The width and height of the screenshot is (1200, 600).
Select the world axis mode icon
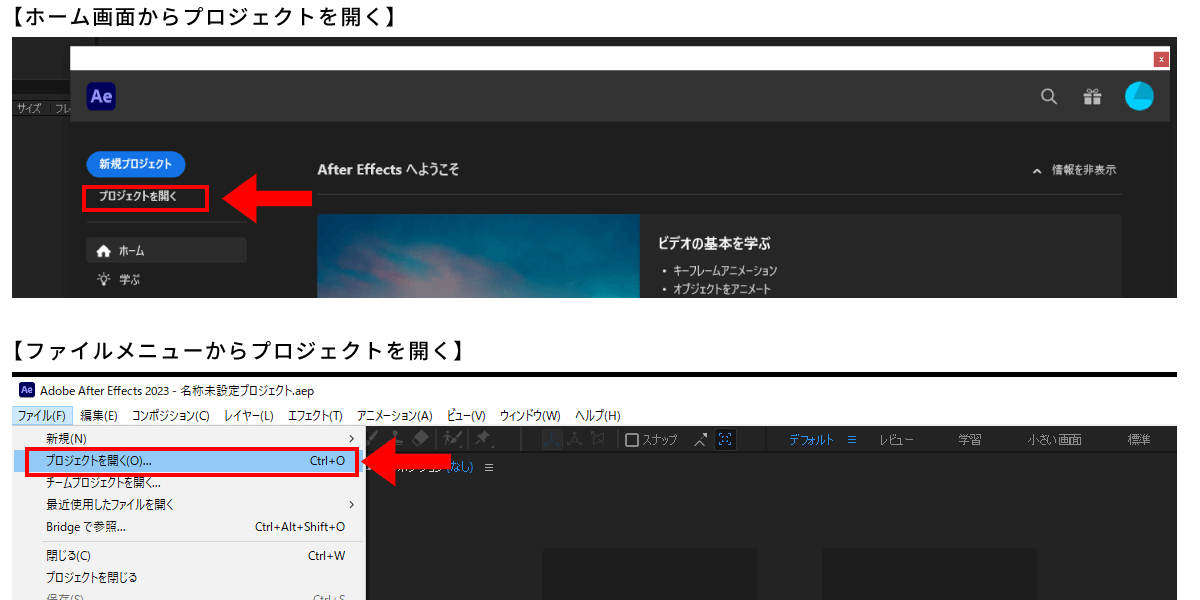[x=576, y=439]
